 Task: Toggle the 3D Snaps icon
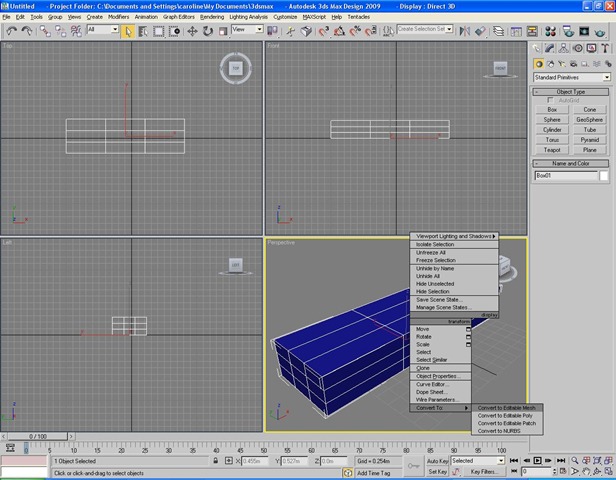click(x=324, y=31)
